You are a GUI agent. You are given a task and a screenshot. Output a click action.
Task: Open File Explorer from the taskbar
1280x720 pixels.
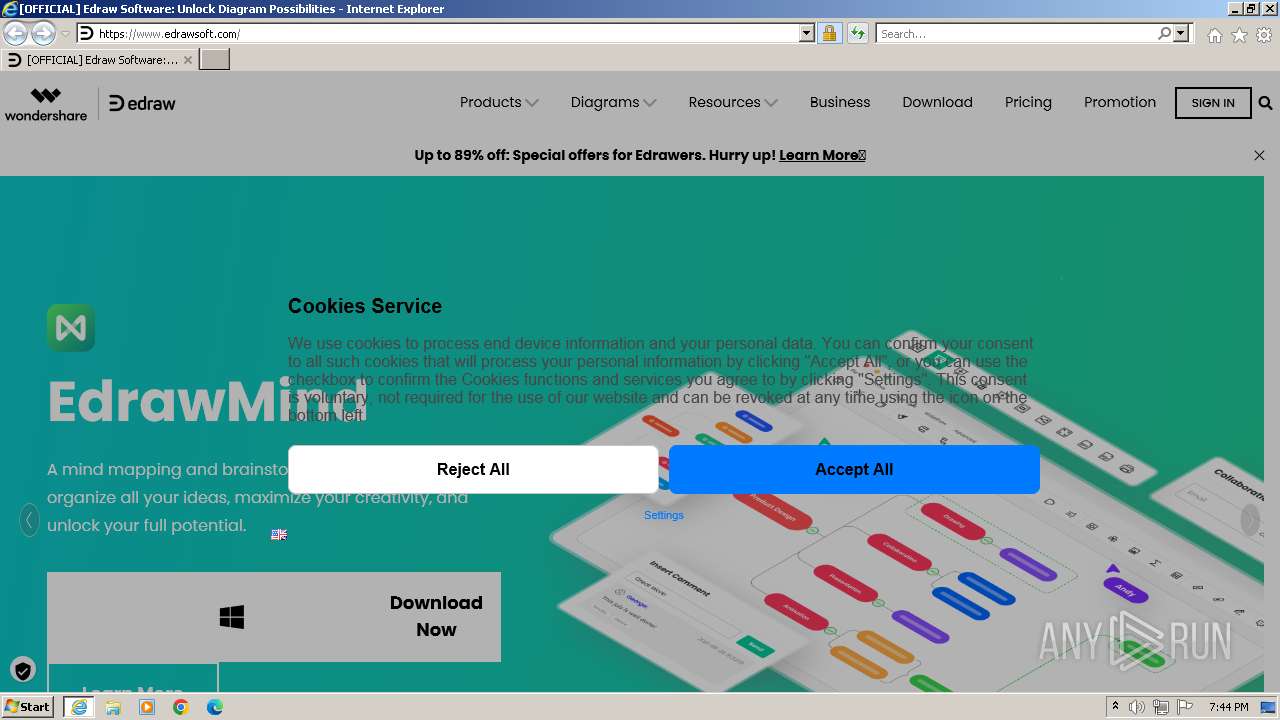tap(113, 707)
